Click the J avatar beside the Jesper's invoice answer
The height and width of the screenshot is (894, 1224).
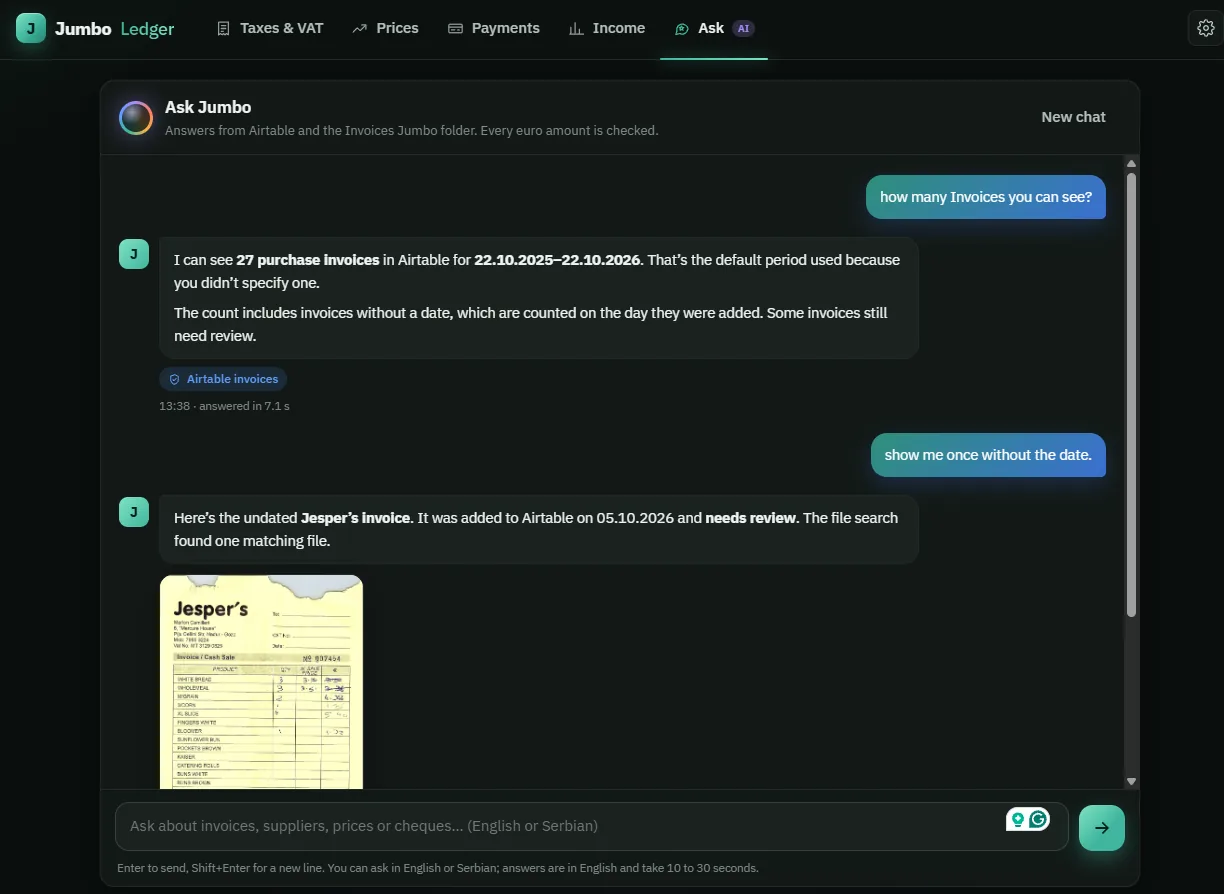click(134, 512)
